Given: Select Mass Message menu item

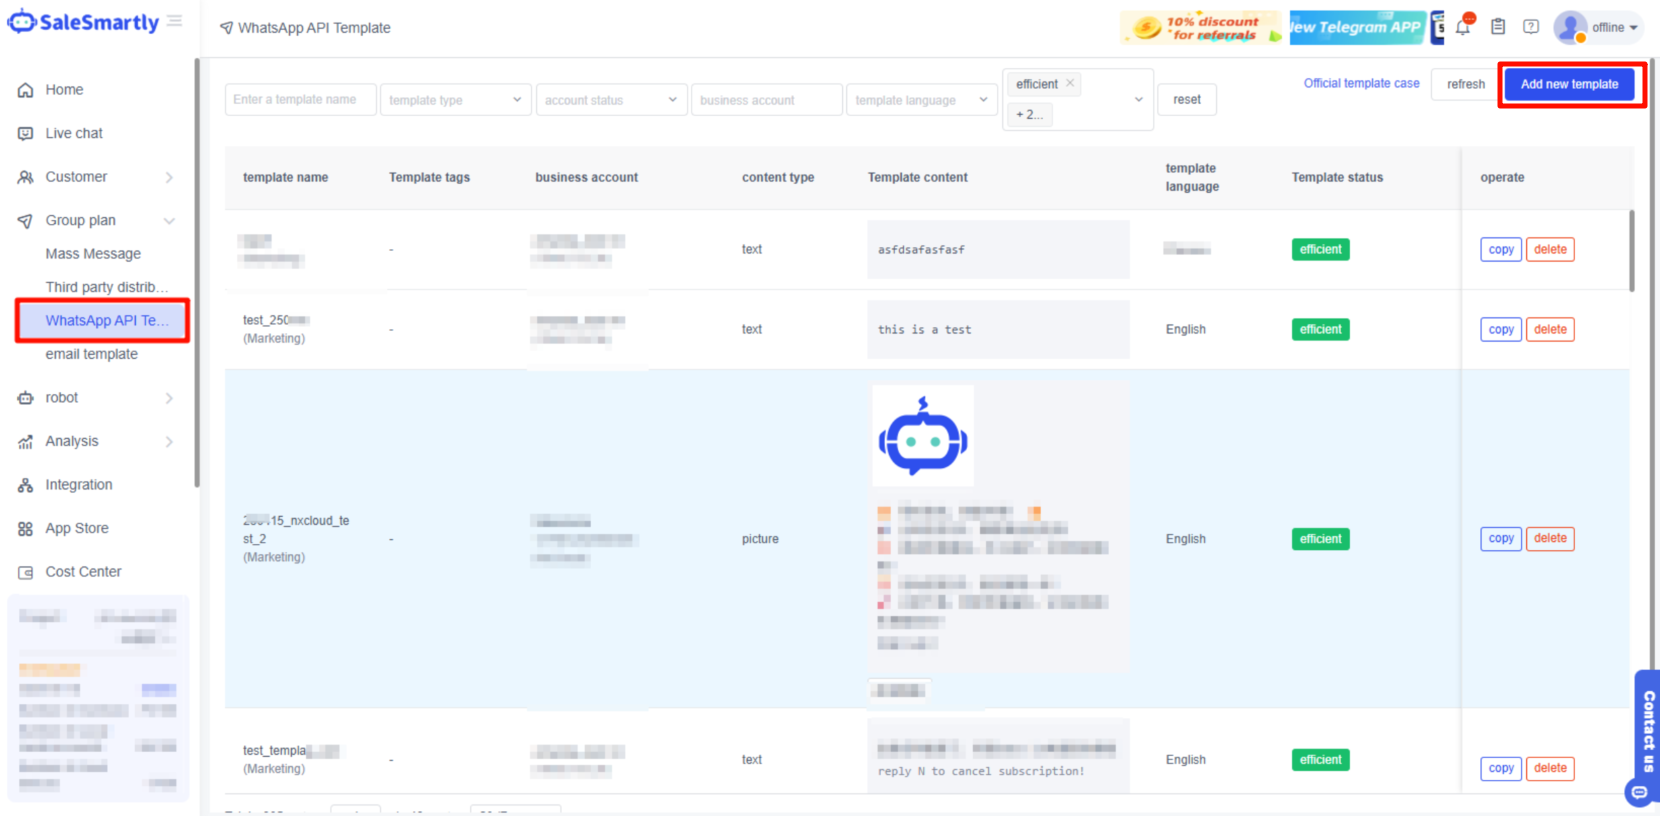Looking at the screenshot, I should click(93, 254).
